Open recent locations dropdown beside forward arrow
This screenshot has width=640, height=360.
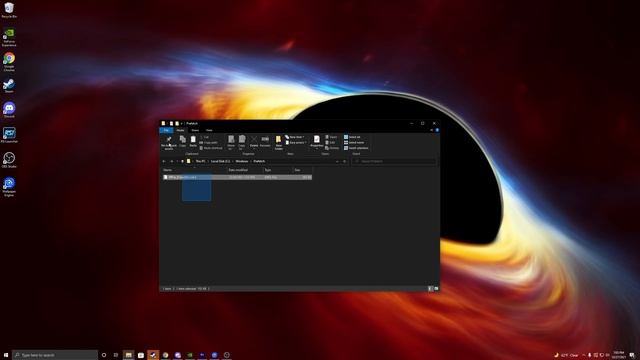177,161
